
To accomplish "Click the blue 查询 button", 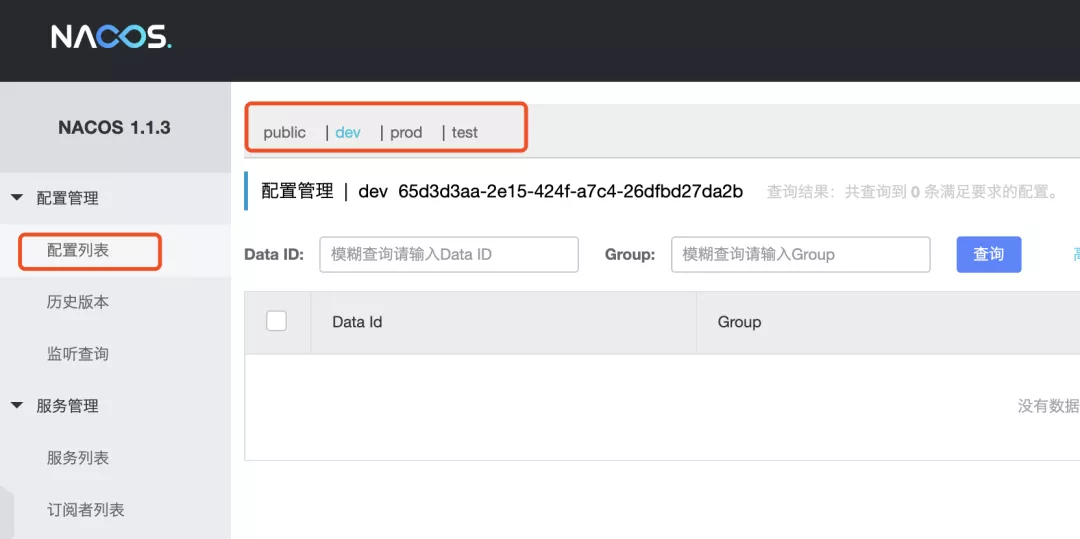I will pyautogui.click(x=988, y=255).
